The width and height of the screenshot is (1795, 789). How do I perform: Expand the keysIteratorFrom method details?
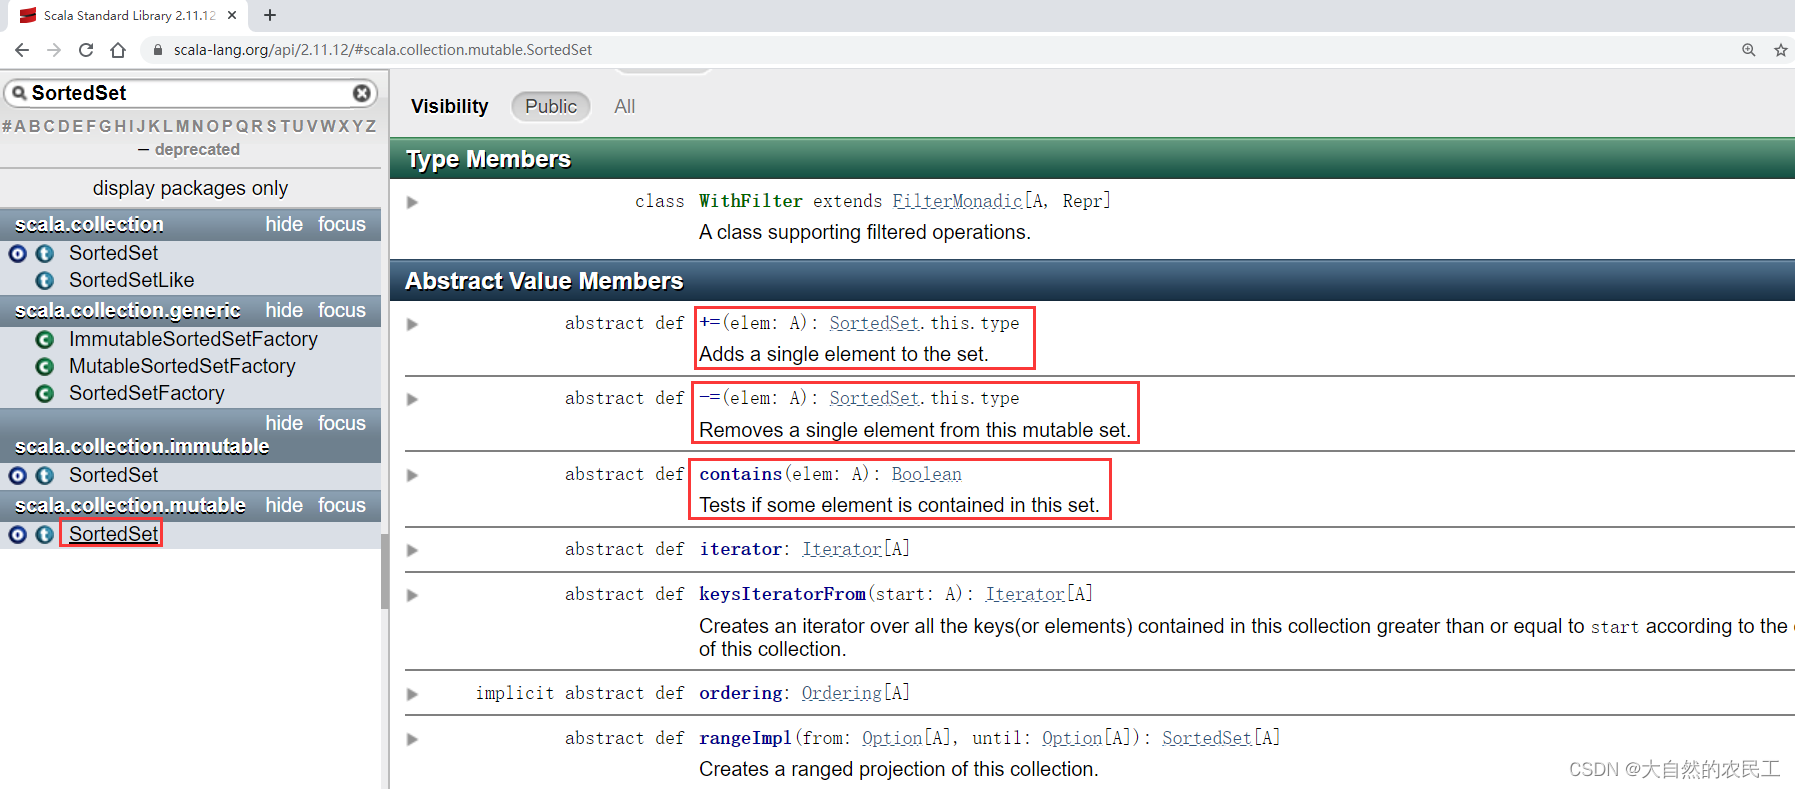pyautogui.click(x=412, y=595)
